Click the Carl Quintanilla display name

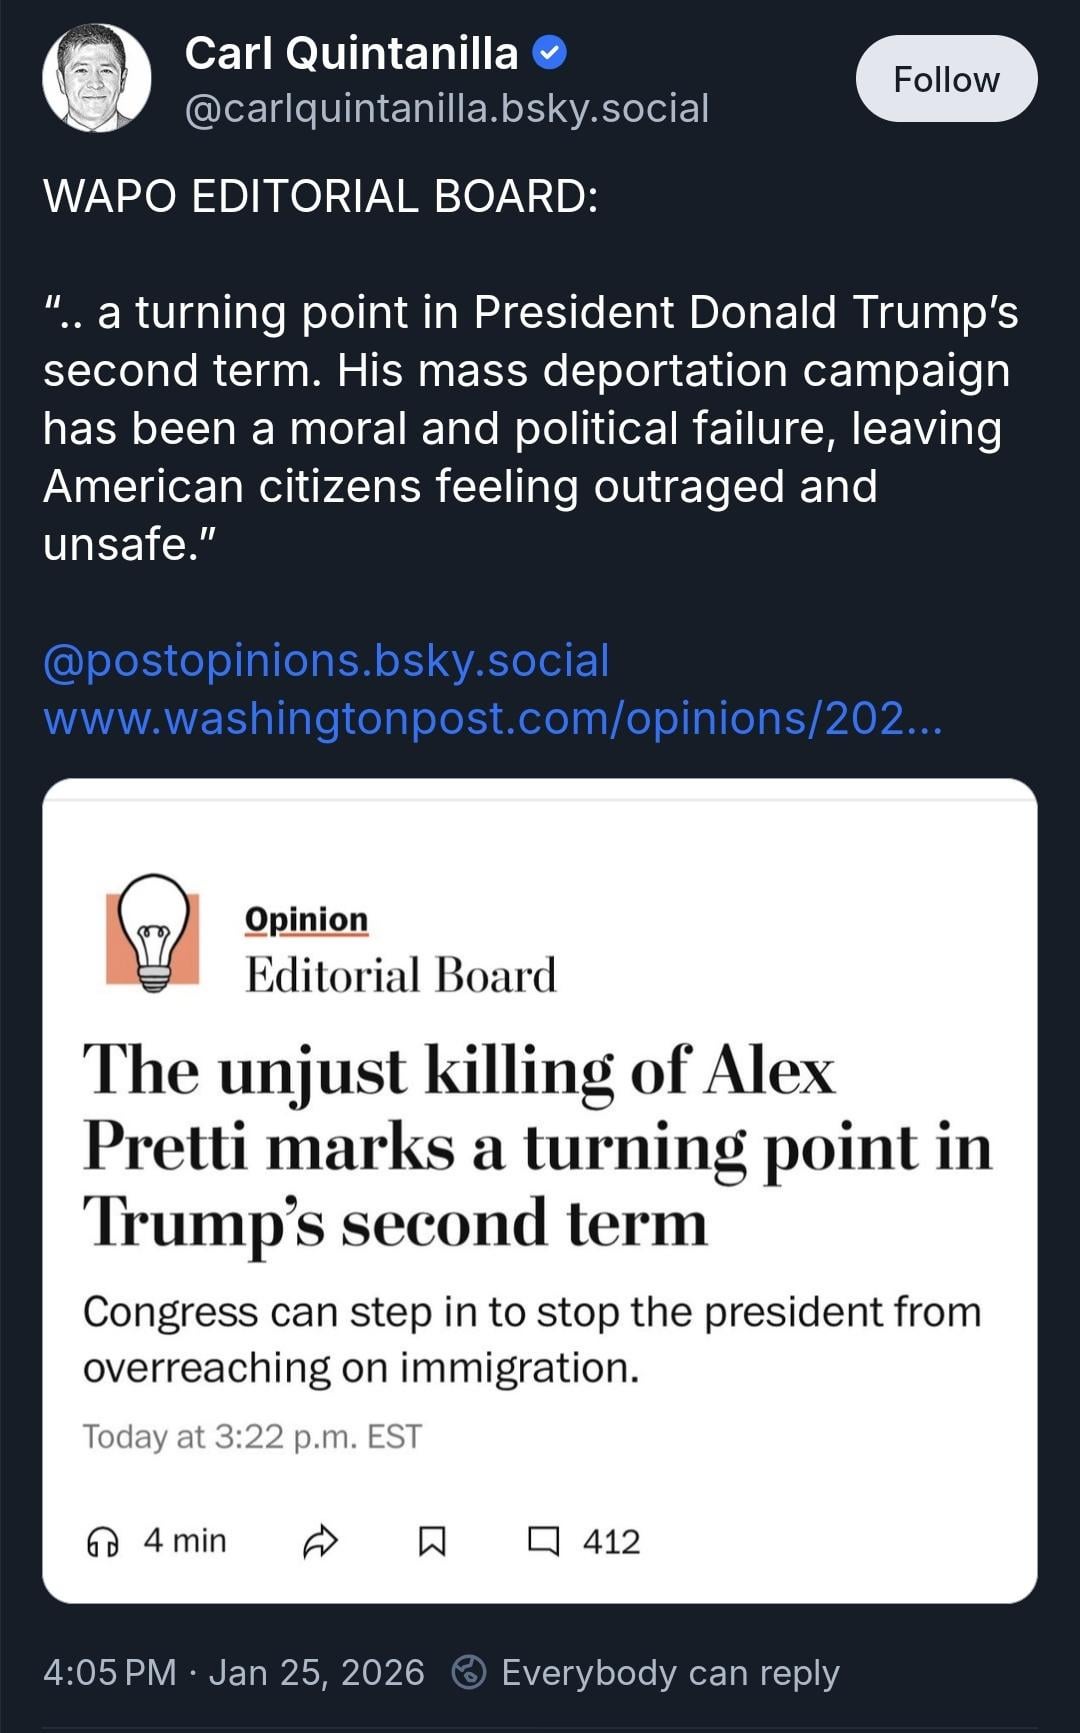click(351, 53)
